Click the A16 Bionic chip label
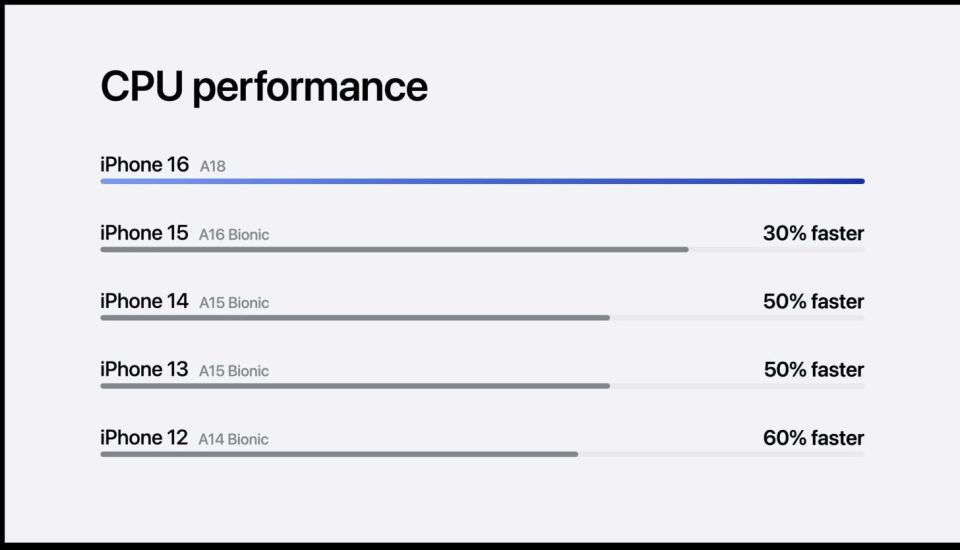Screen dimensions: 960x550 pos(234,235)
